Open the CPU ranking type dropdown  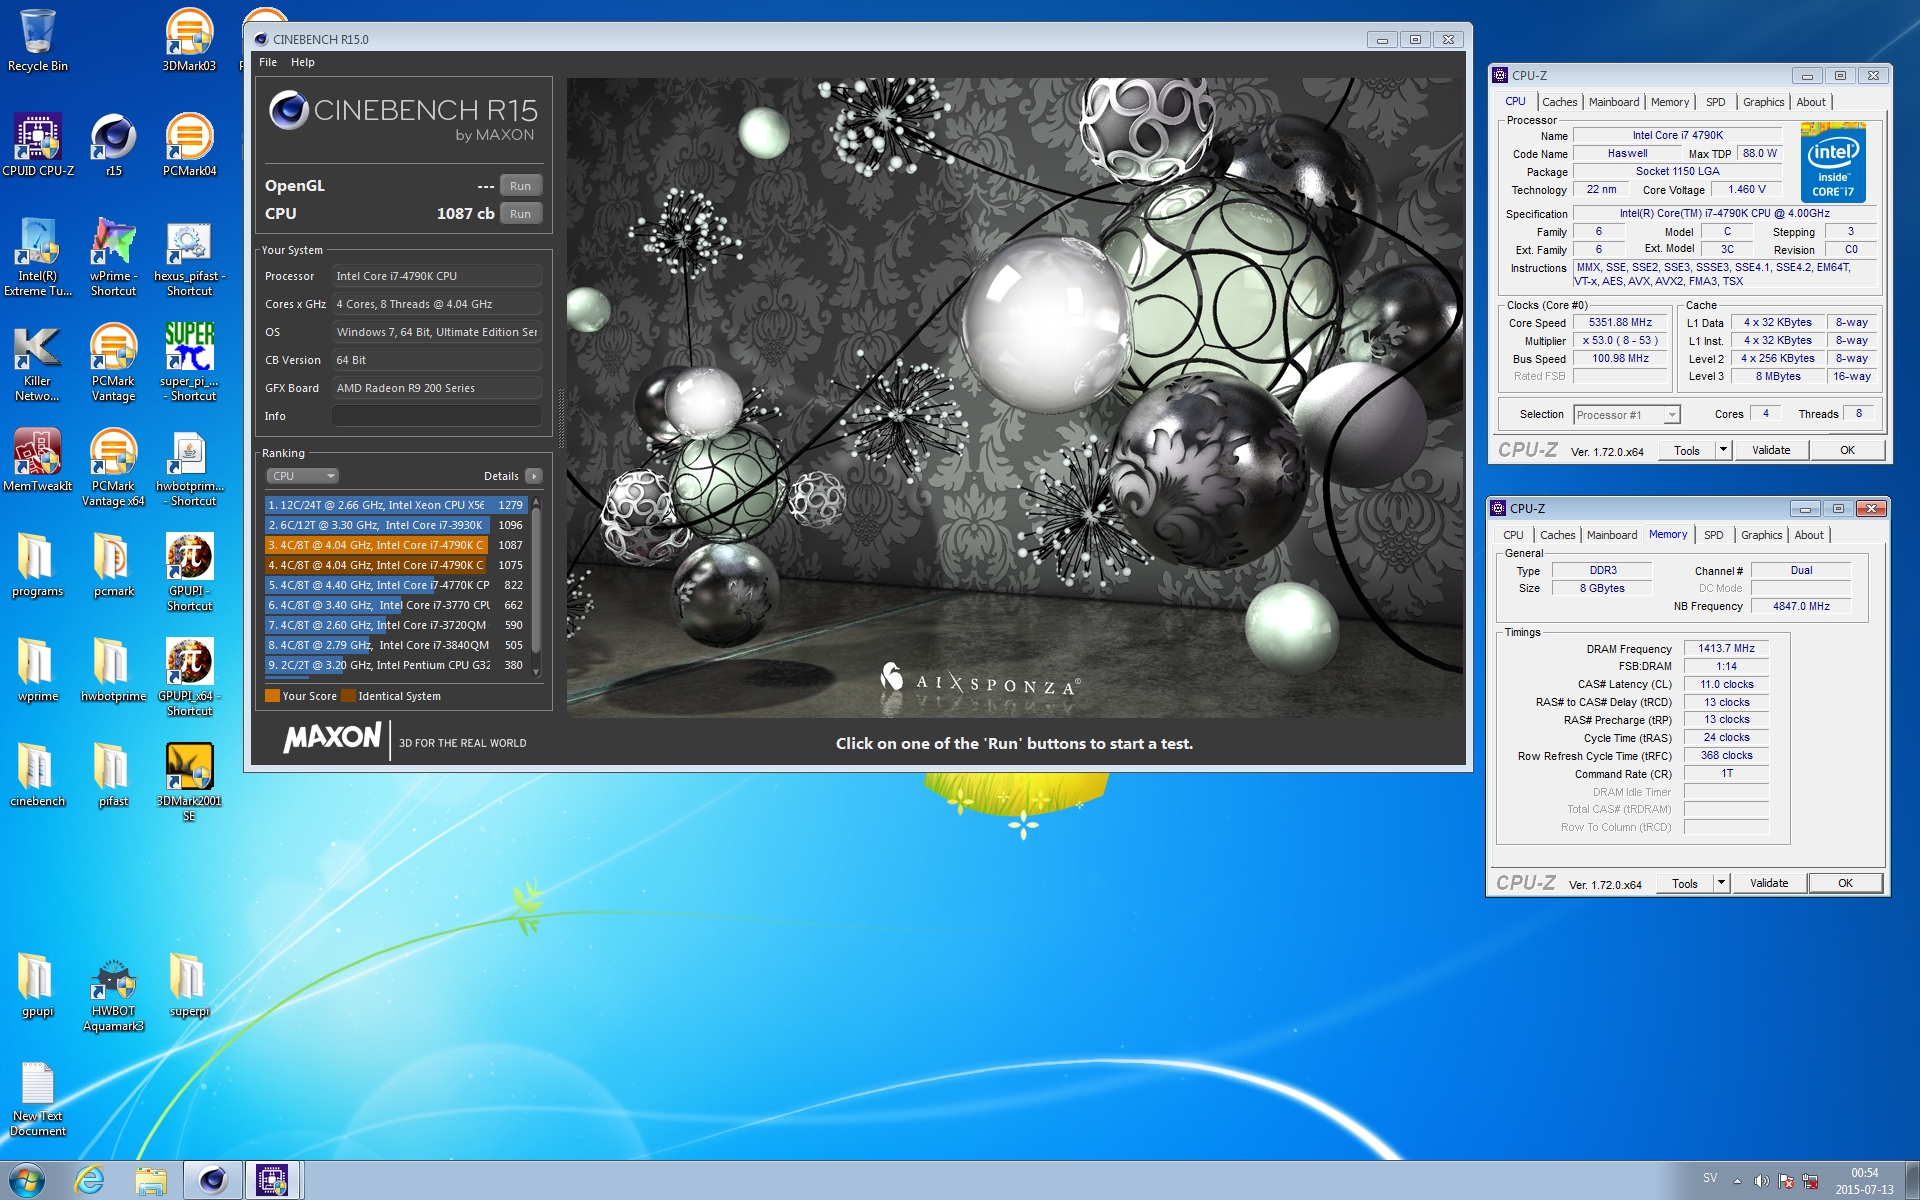(x=303, y=476)
